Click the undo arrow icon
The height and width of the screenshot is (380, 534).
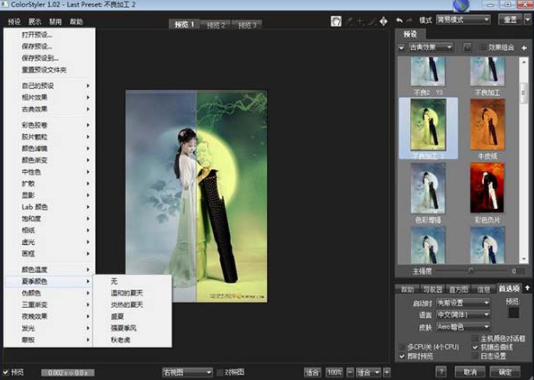click(399, 21)
